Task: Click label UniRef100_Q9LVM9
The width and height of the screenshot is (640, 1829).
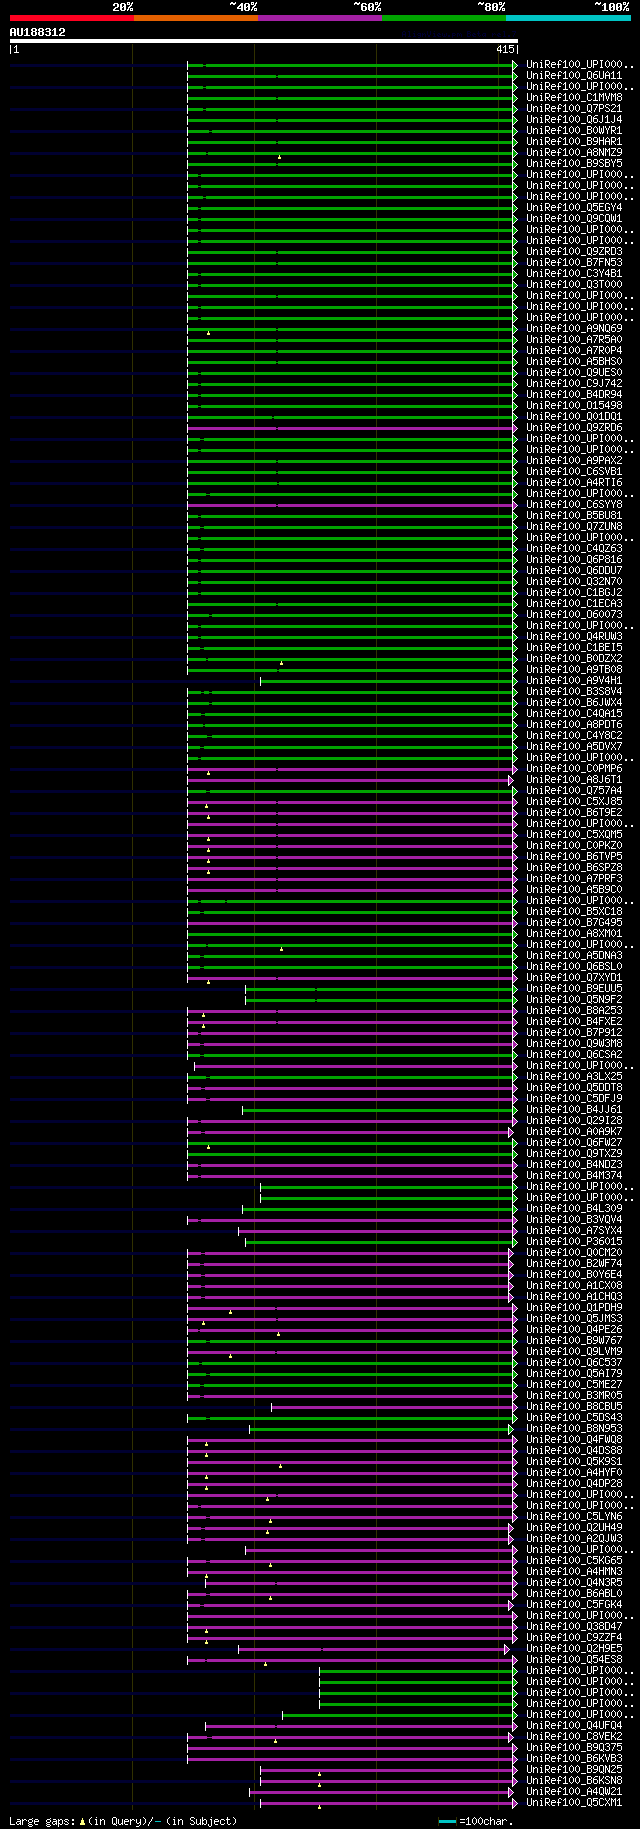Action: tap(574, 1352)
